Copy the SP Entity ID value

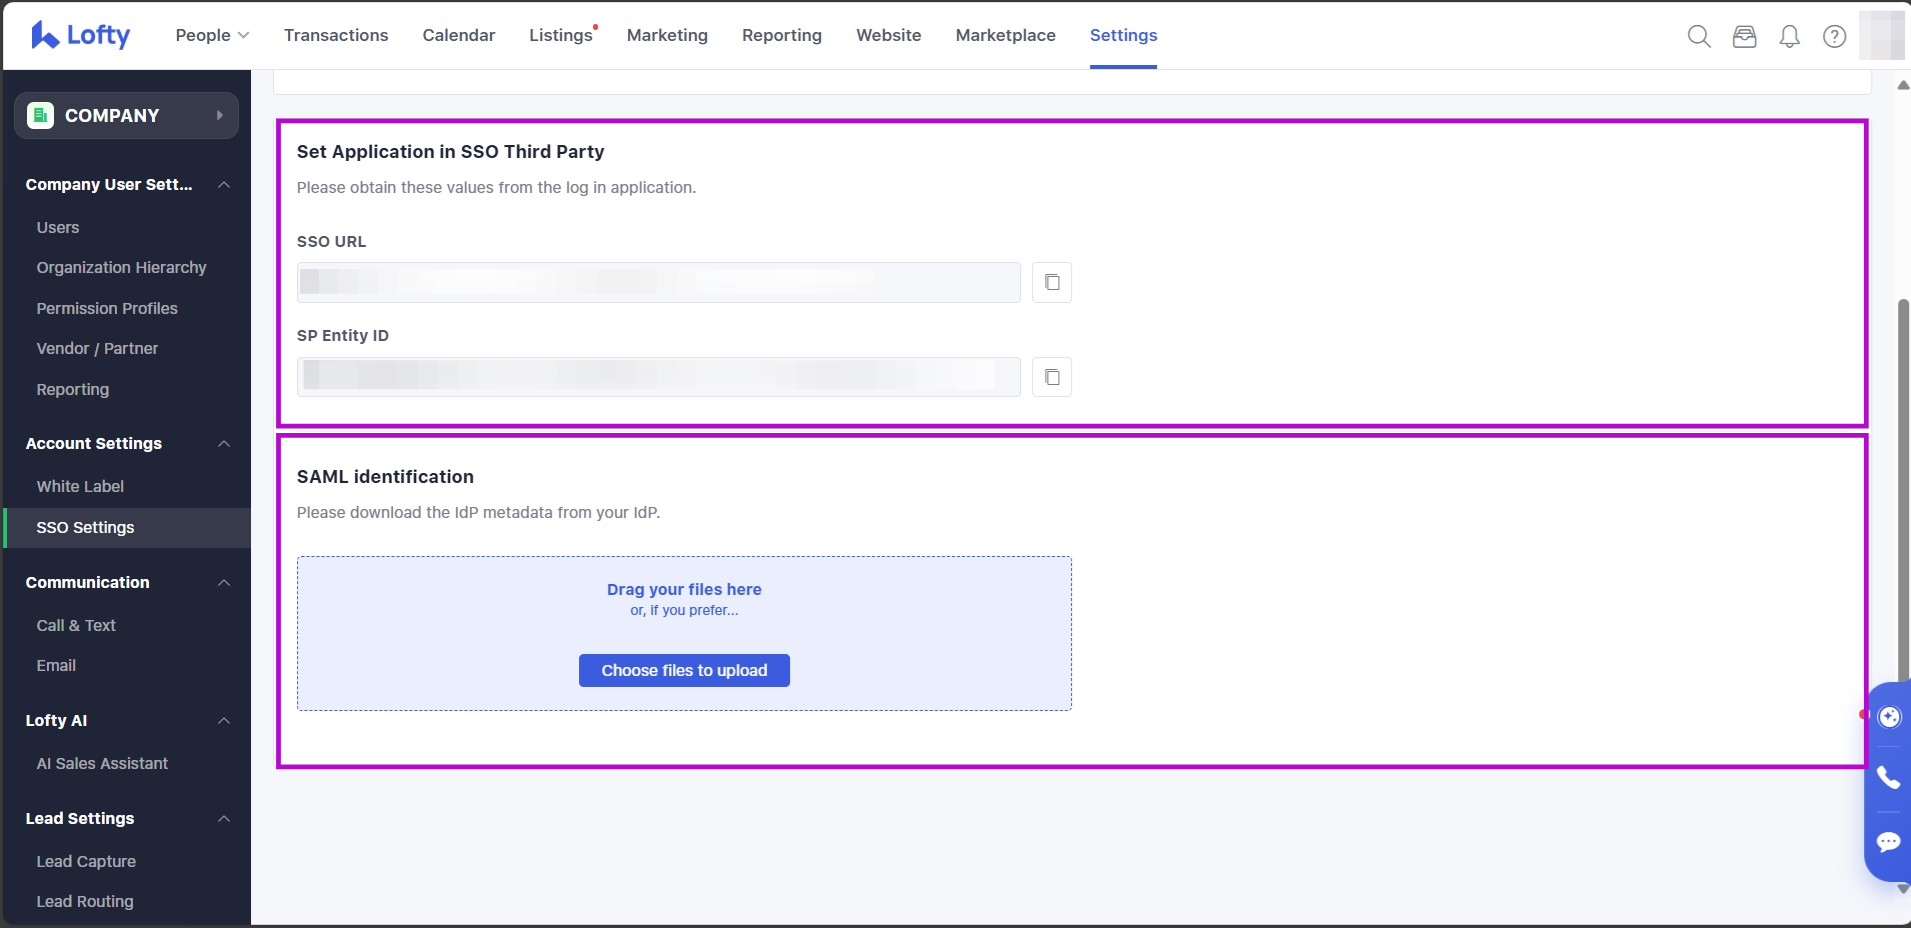pyautogui.click(x=1051, y=377)
